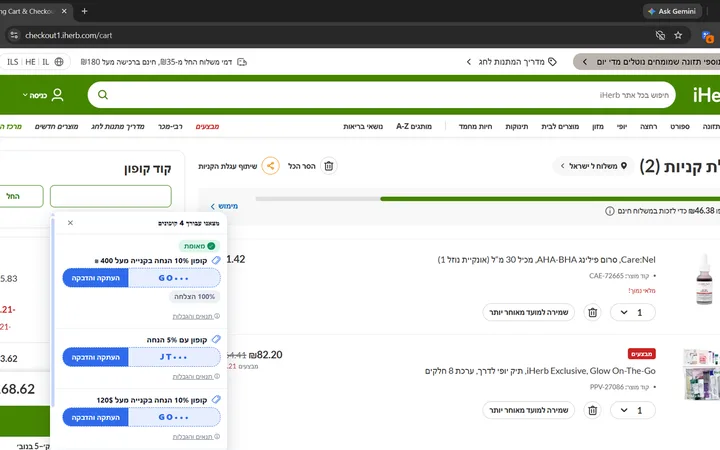This screenshot has height=450, width=720.
Task: Open the מוצרים לבית home menu
Action: [x=560, y=126]
